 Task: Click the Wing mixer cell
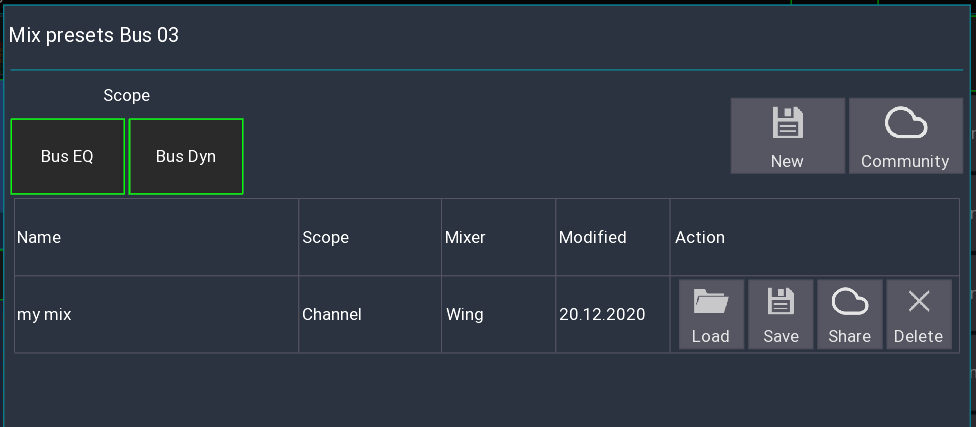(464, 314)
